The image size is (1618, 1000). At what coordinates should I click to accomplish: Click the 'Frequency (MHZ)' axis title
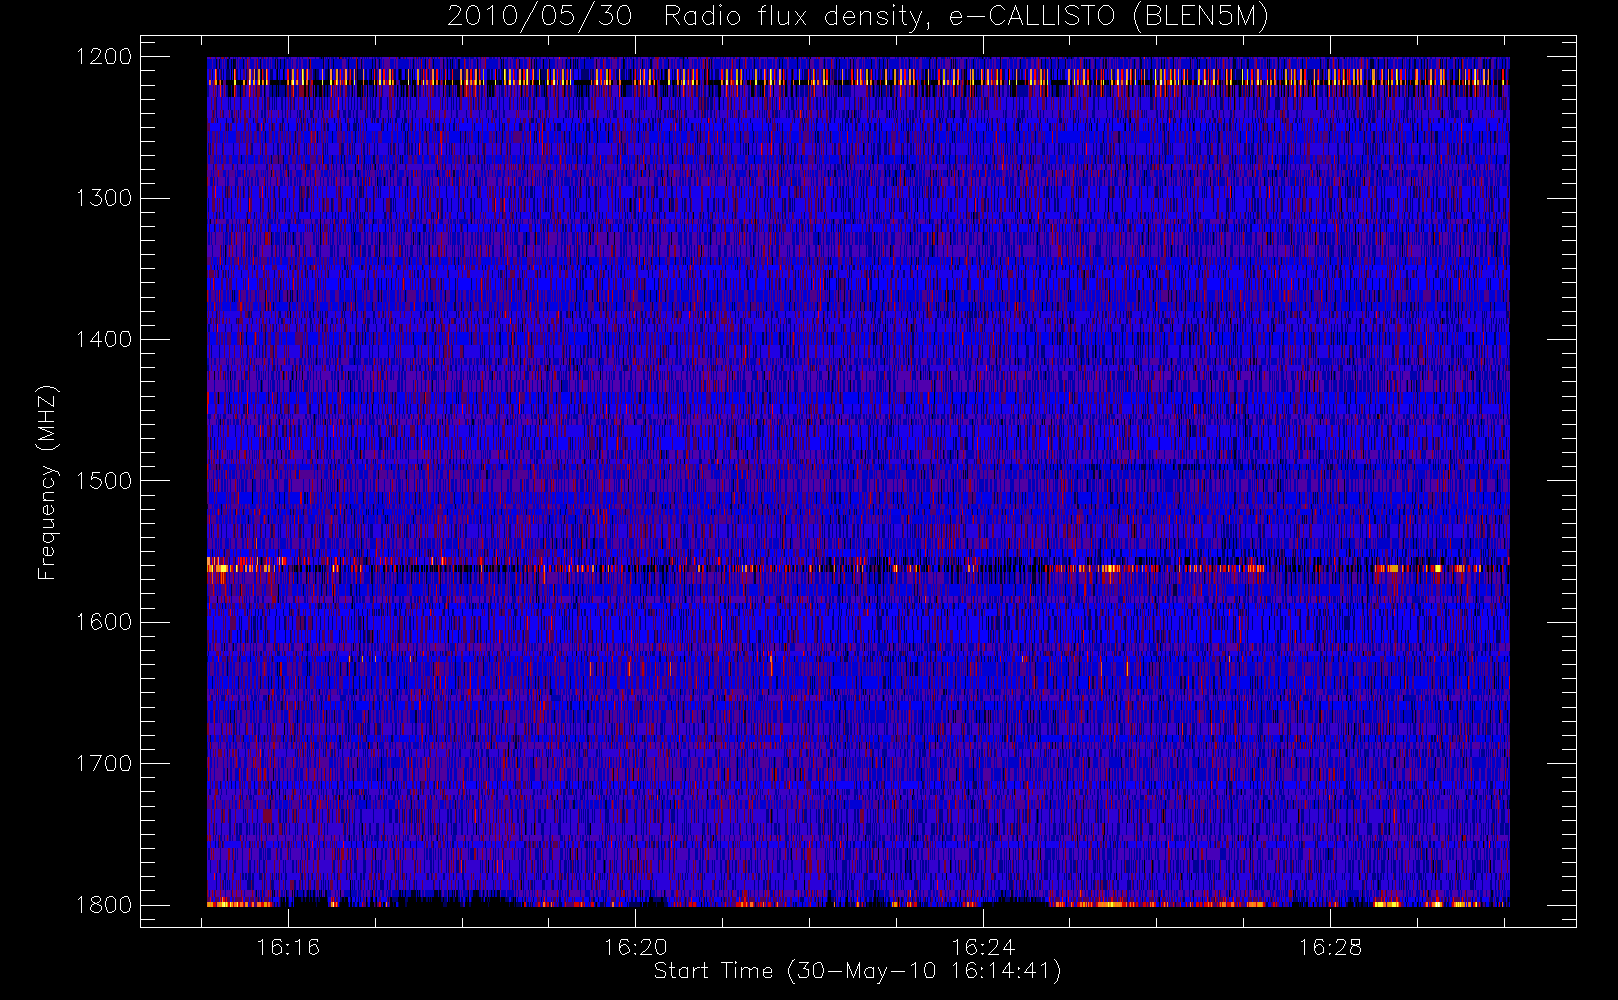point(47,482)
